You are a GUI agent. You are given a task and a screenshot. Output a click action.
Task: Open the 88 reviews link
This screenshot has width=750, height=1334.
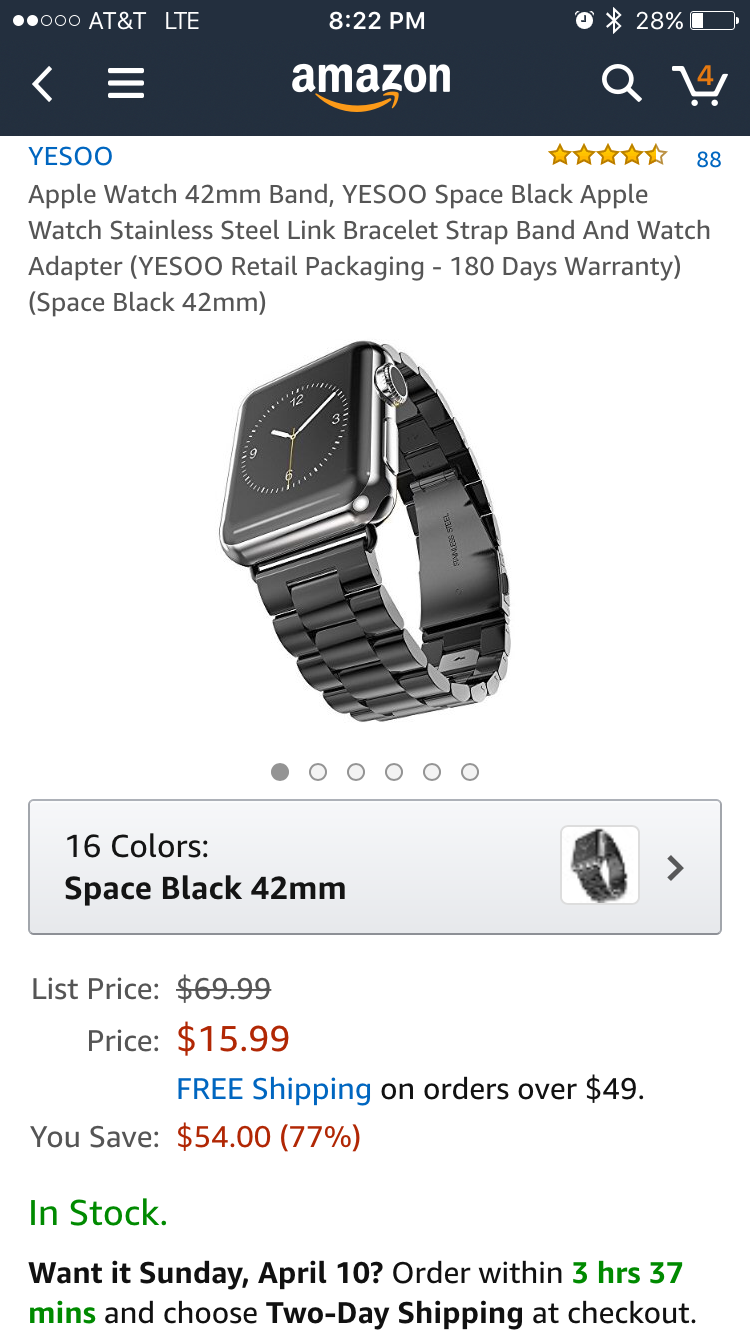709,159
